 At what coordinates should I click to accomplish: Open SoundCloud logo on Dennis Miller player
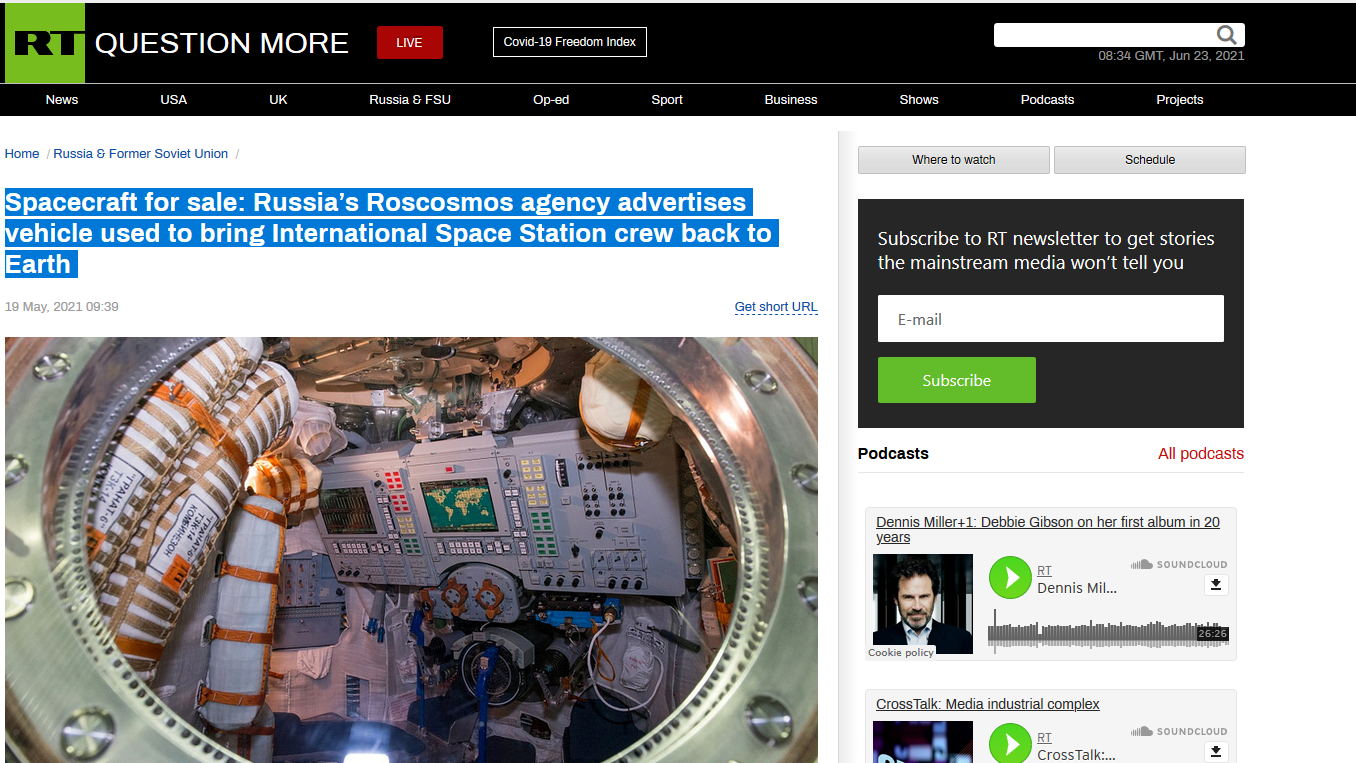1179,565
